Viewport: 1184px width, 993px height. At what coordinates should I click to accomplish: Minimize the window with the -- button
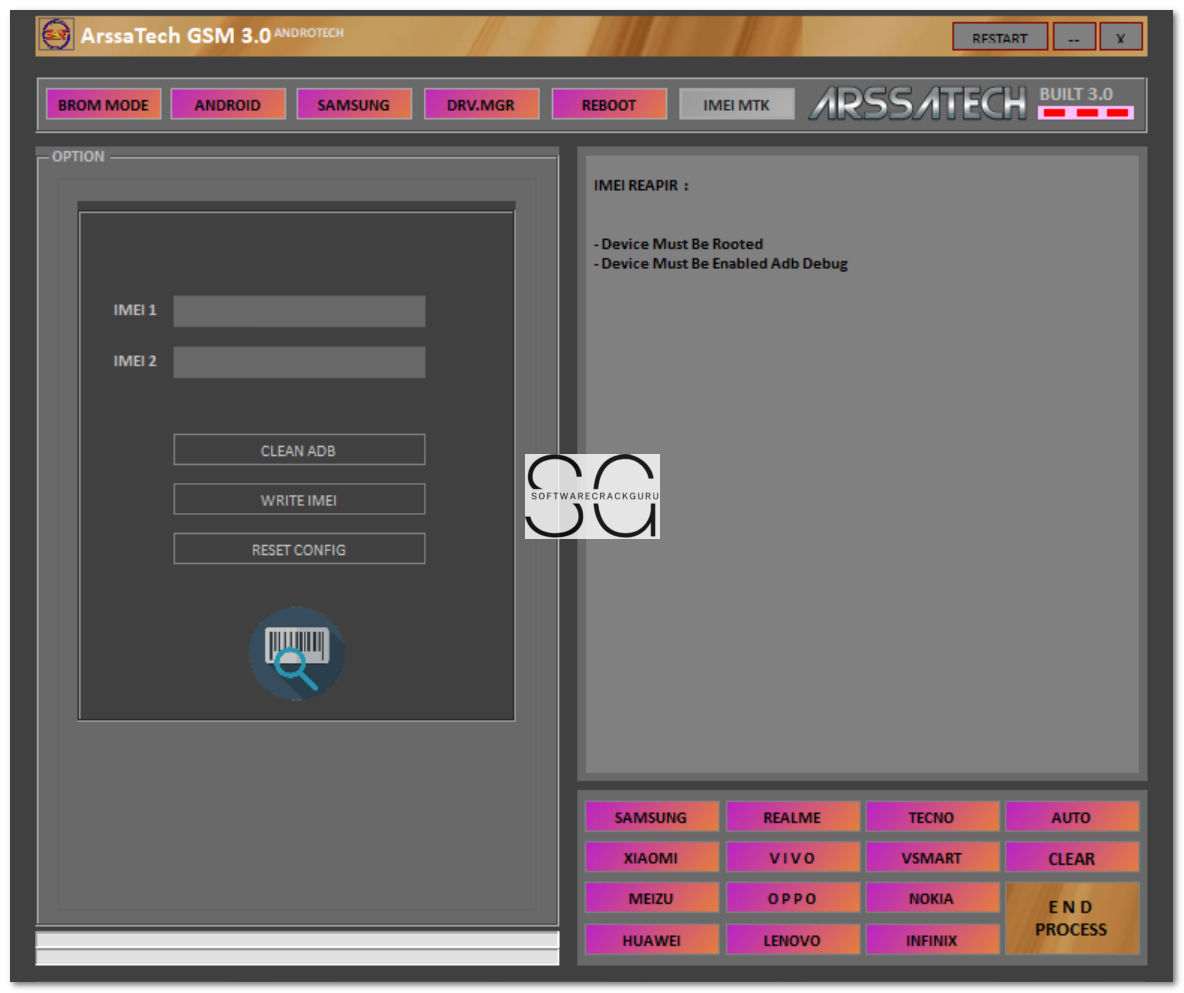(x=1074, y=37)
